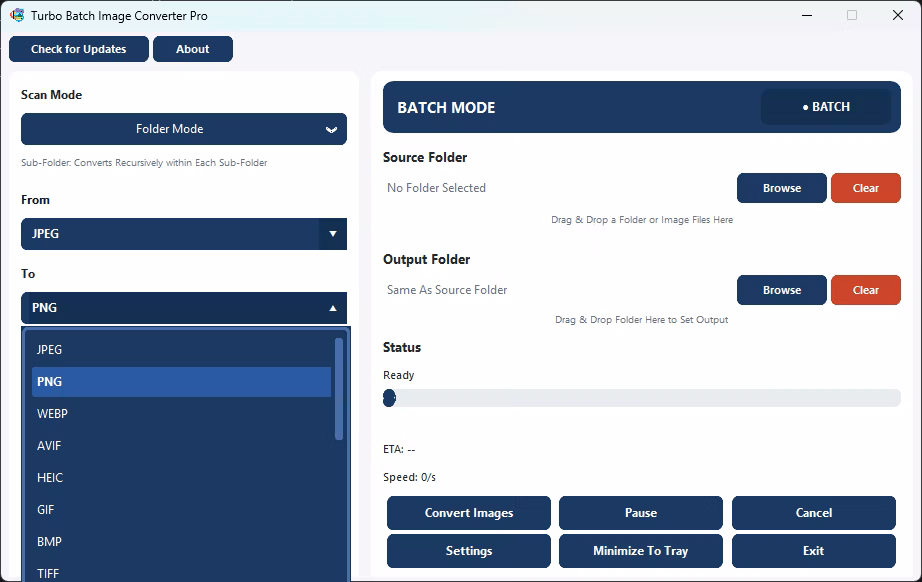Select PNG in the To format list
This screenshot has width=922, height=582.
(x=181, y=382)
